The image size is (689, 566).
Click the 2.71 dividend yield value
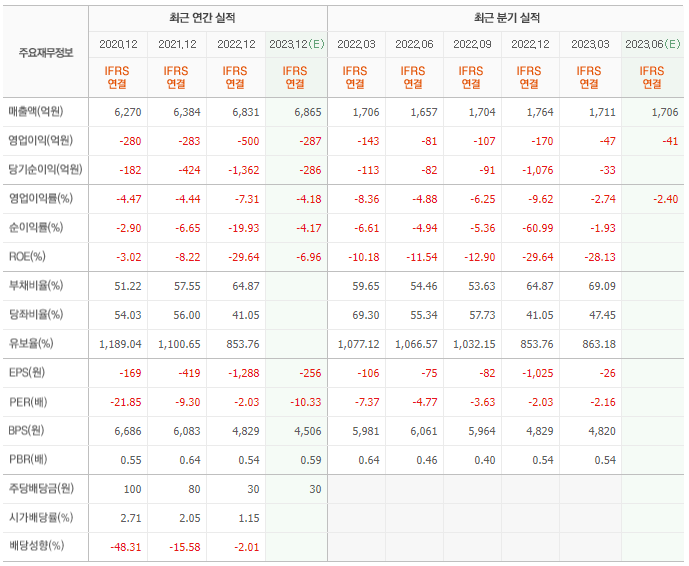[x=131, y=519]
